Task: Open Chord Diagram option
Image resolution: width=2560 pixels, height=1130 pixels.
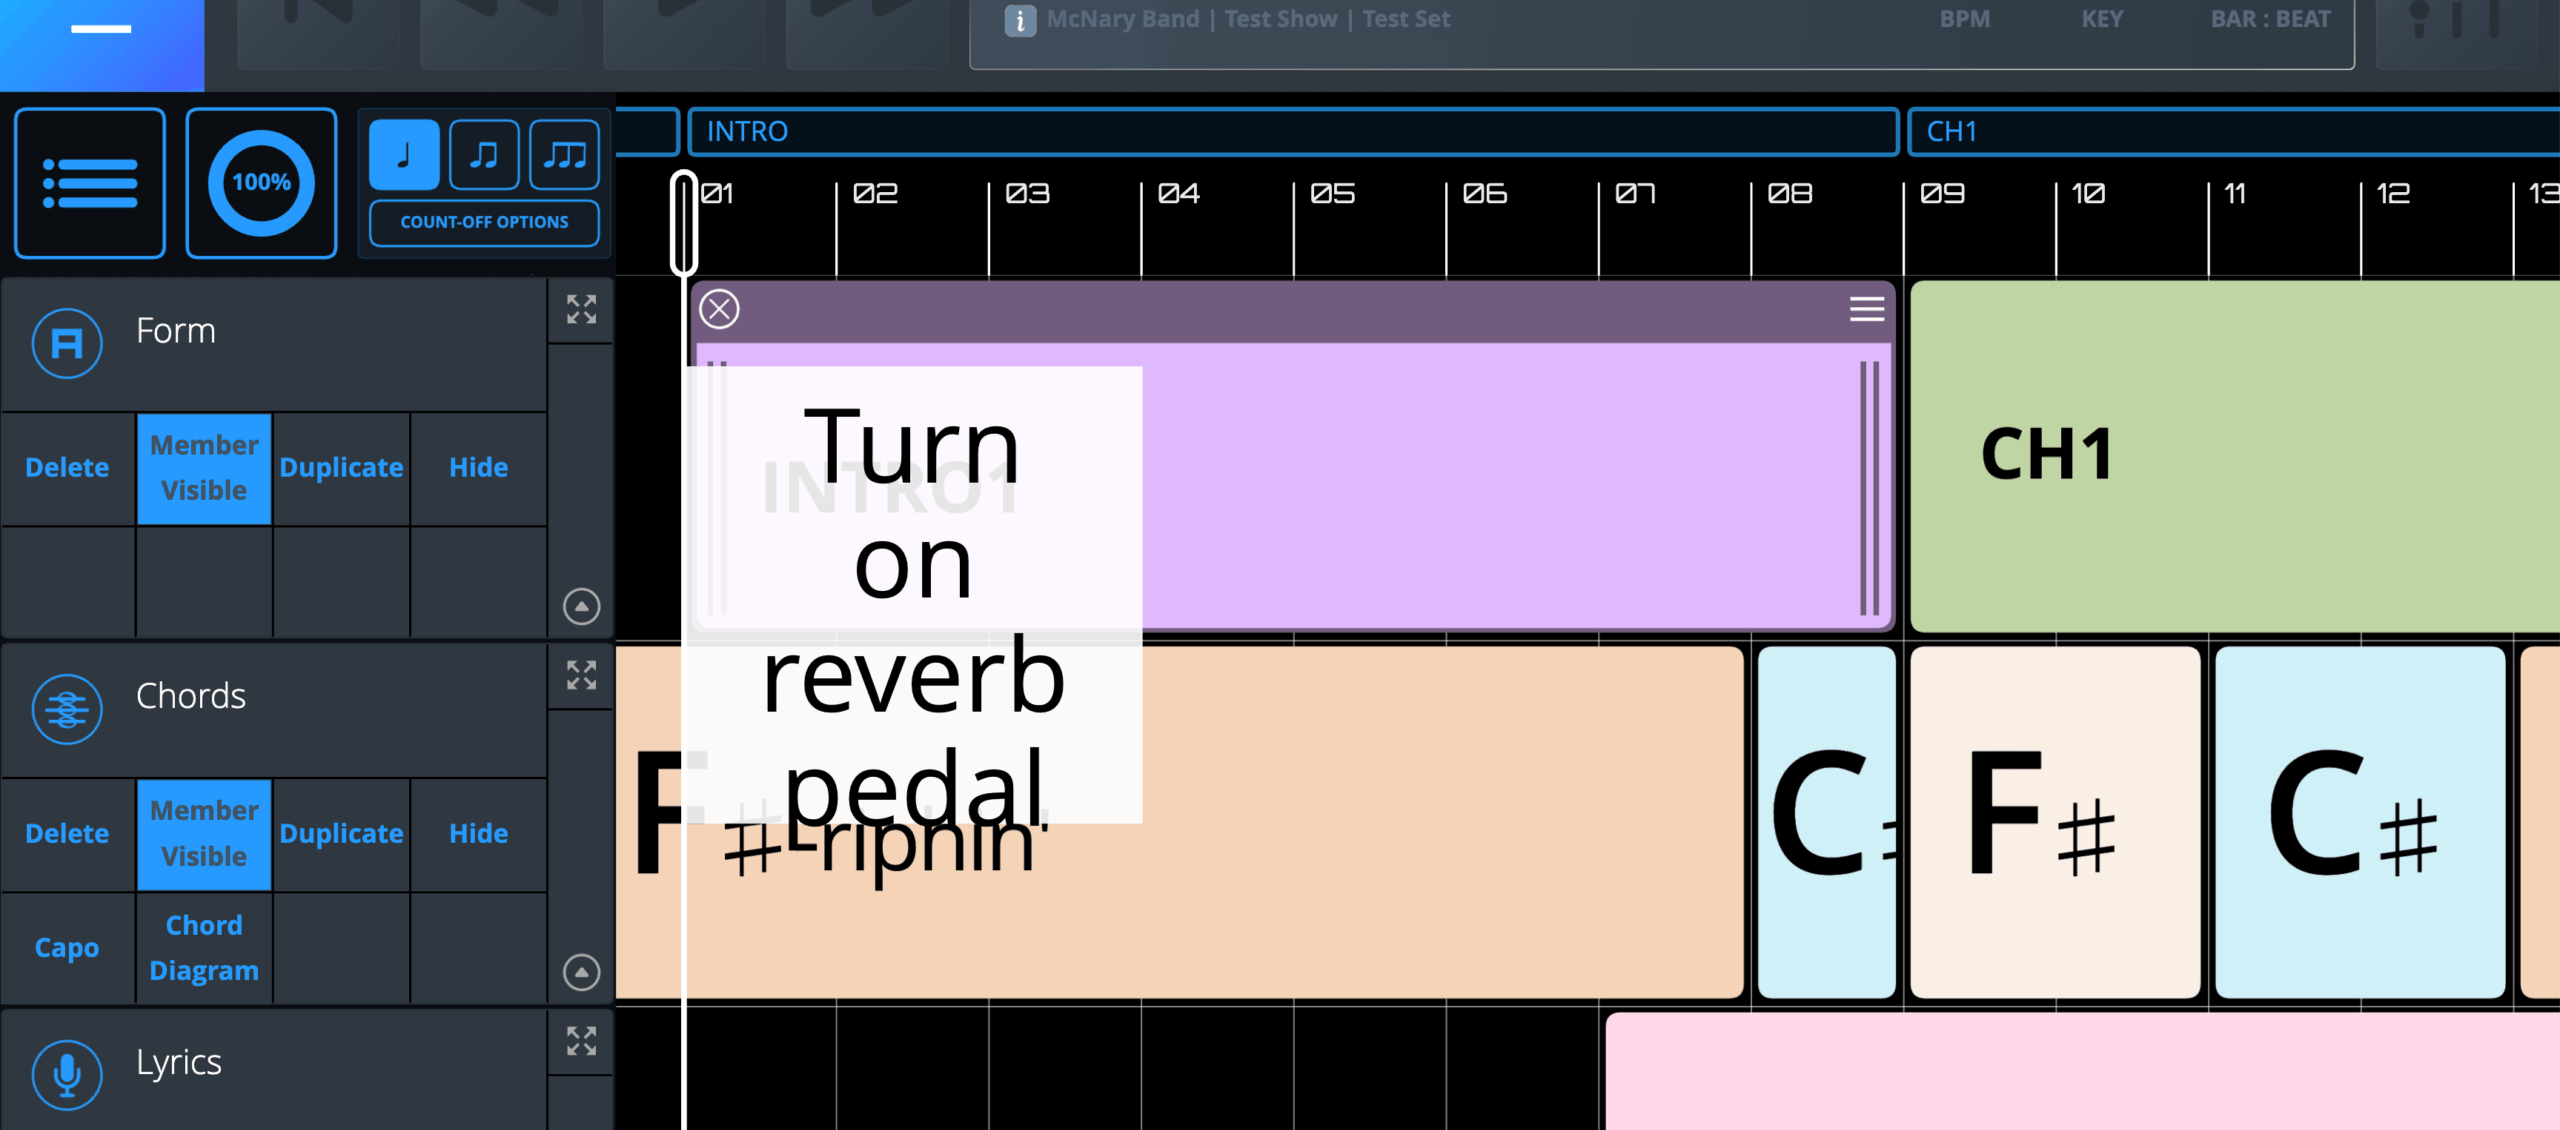Action: pos(204,948)
